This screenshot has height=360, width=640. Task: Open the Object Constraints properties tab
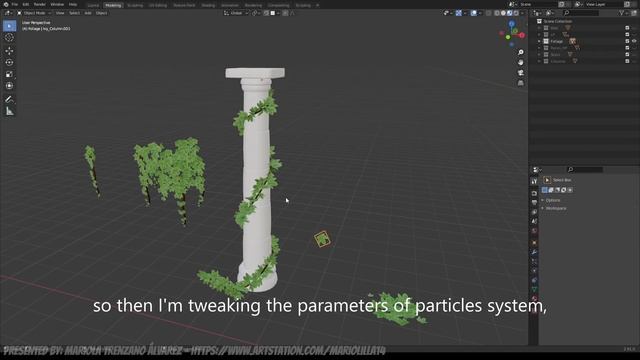[534, 280]
